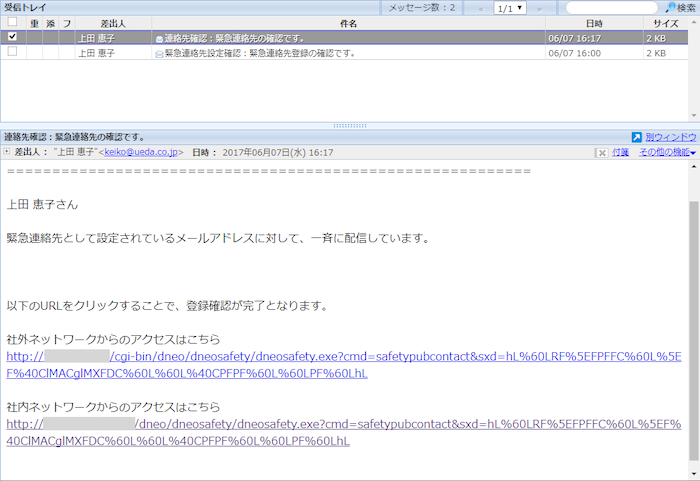This screenshot has height=481, width=700.
Task: Expand sender details with the plus icon
Action: pos(7,153)
